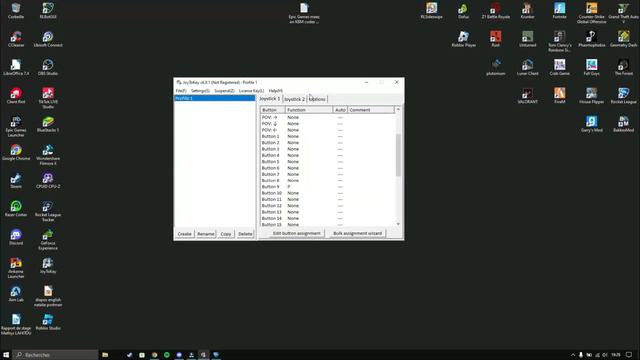Click Edit button assignment
640x360 pixels.
[x=296, y=233]
